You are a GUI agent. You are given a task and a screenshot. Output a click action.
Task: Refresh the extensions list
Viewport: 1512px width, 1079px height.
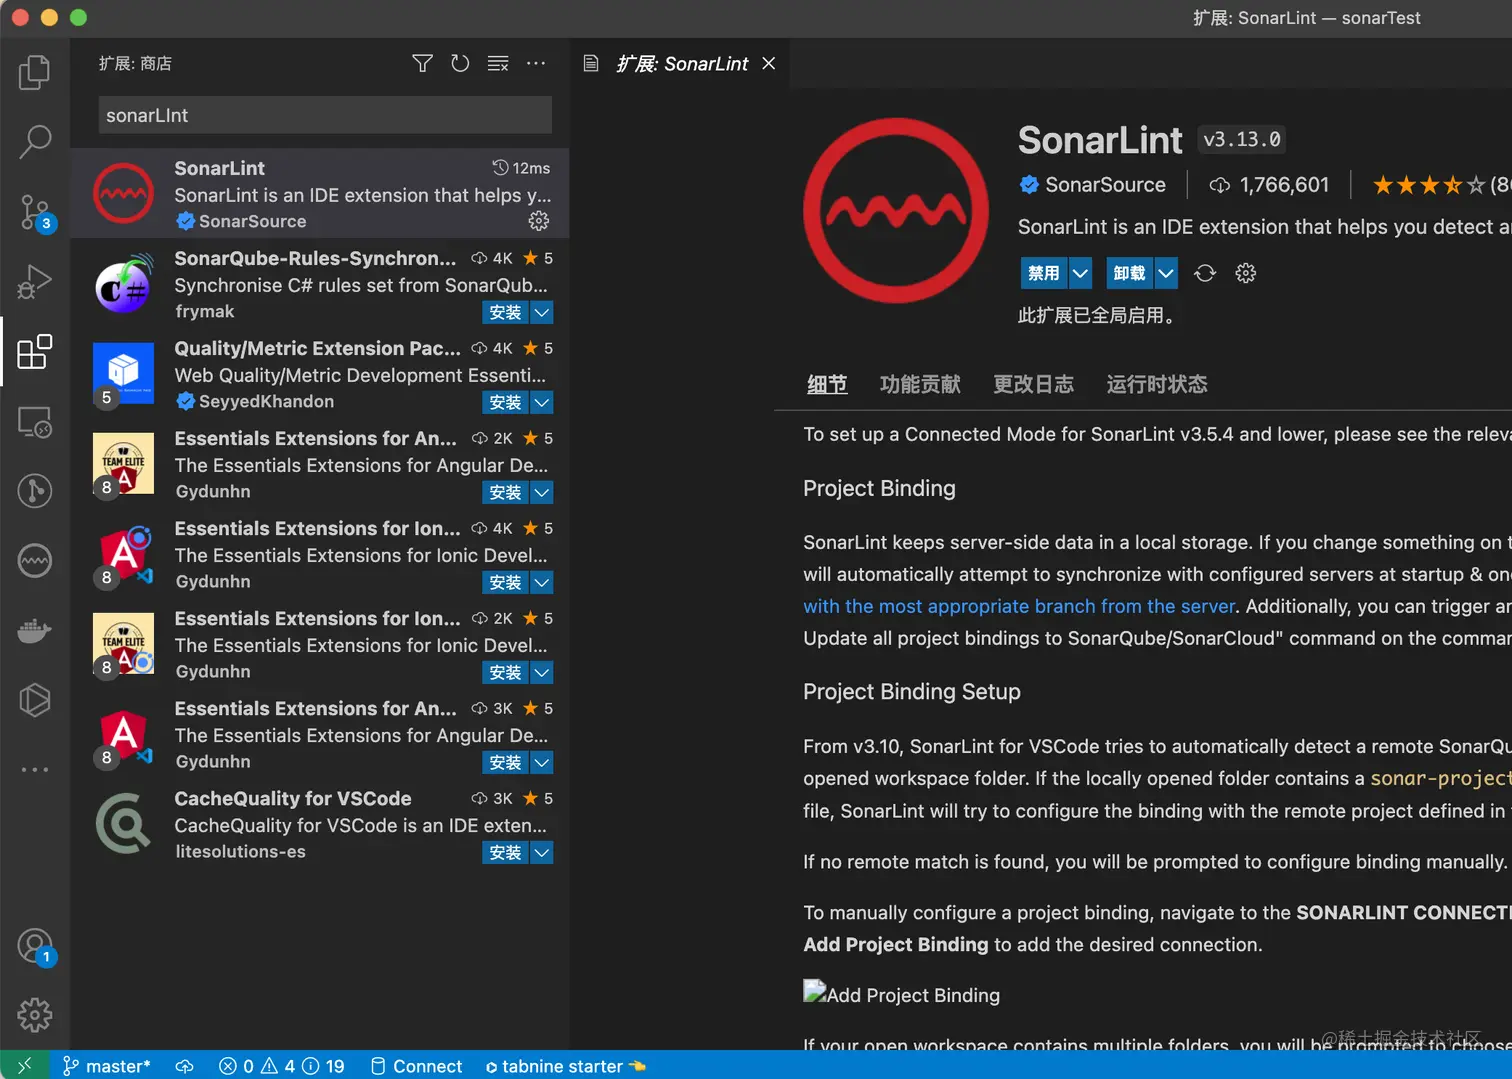(460, 64)
